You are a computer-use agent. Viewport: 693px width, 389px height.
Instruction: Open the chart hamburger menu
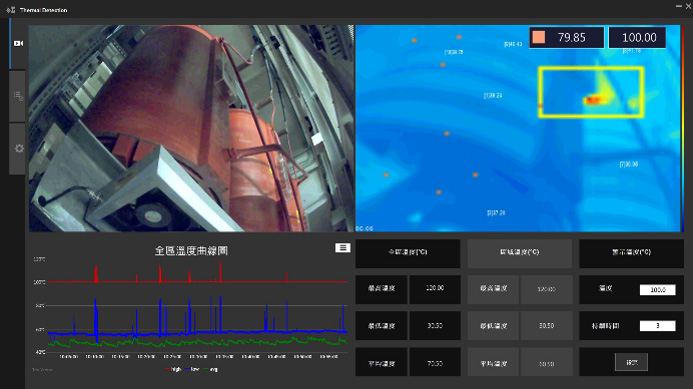coord(343,248)
